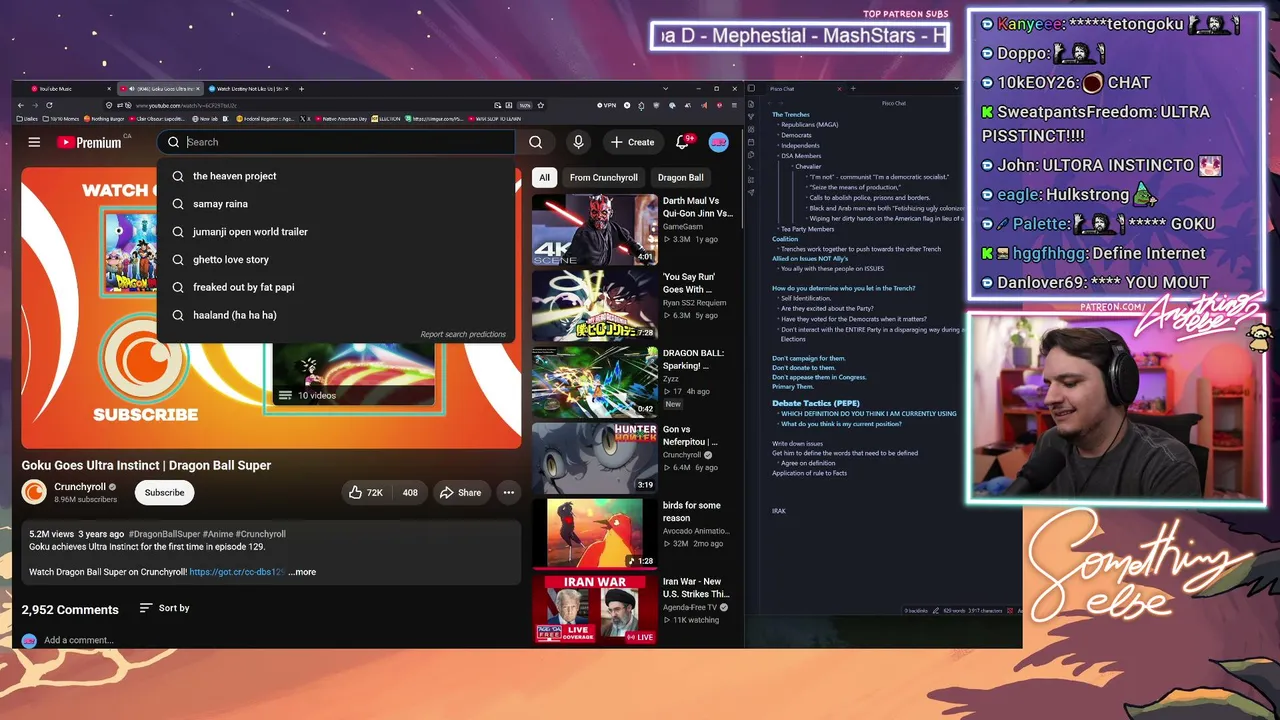This screenshot has height=720, width=1280.
Task: Subscribe to the Crunchyroll channel
Action: tap(164, 492)
